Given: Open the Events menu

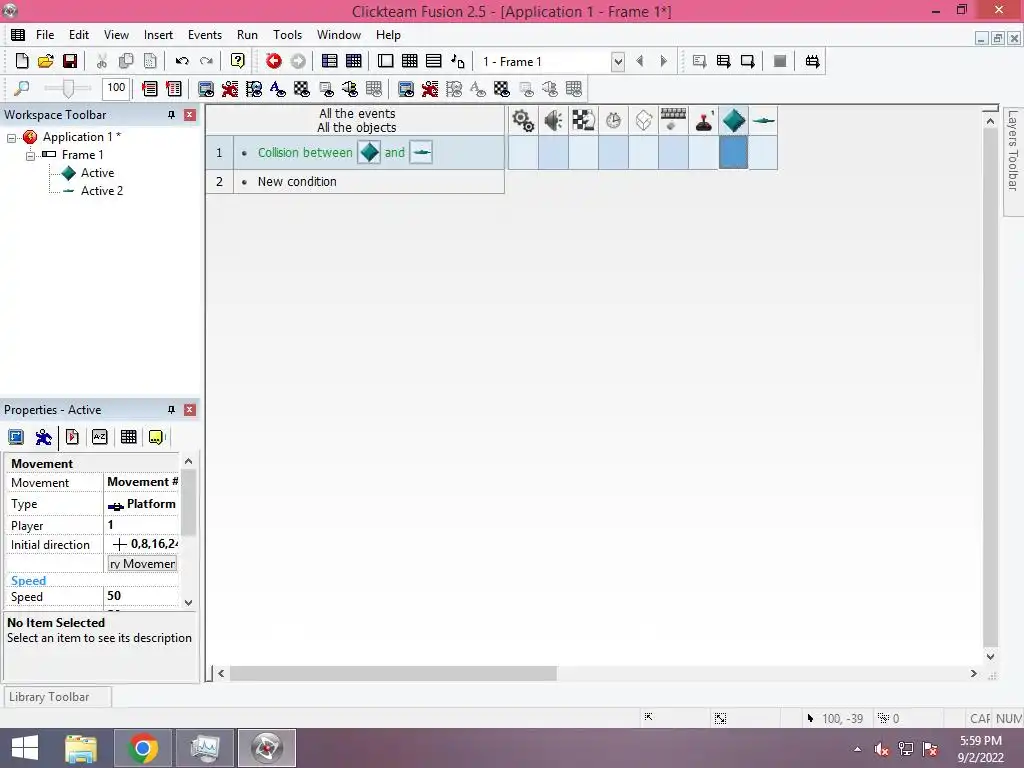Looking at the screenshot, I should click(x=205, y=35).
